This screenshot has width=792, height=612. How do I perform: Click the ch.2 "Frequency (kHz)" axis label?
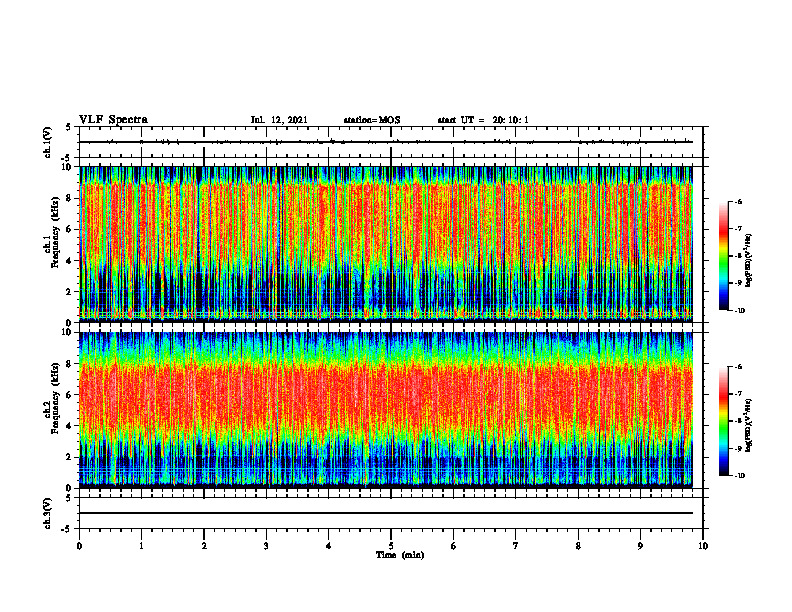tap(56, 397)
